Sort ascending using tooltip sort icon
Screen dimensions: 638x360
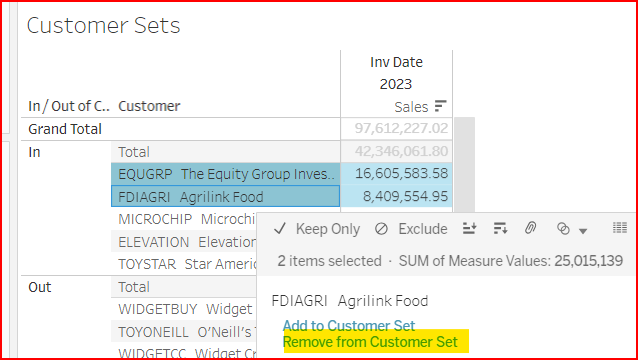tap(470, 229)
